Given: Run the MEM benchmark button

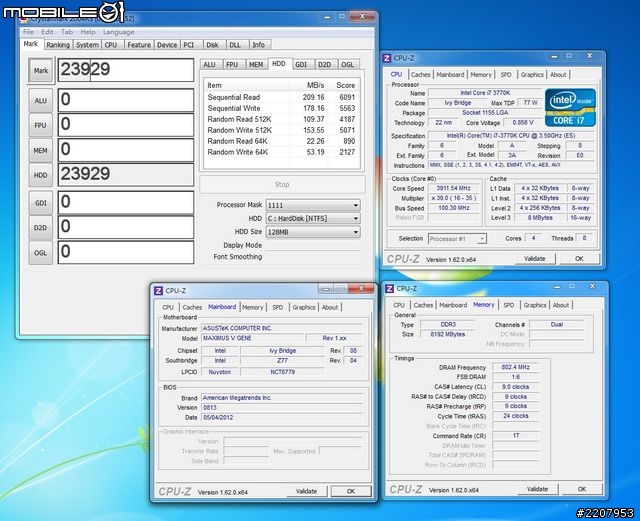Looking at the screenshot, I should pos(40,151).
